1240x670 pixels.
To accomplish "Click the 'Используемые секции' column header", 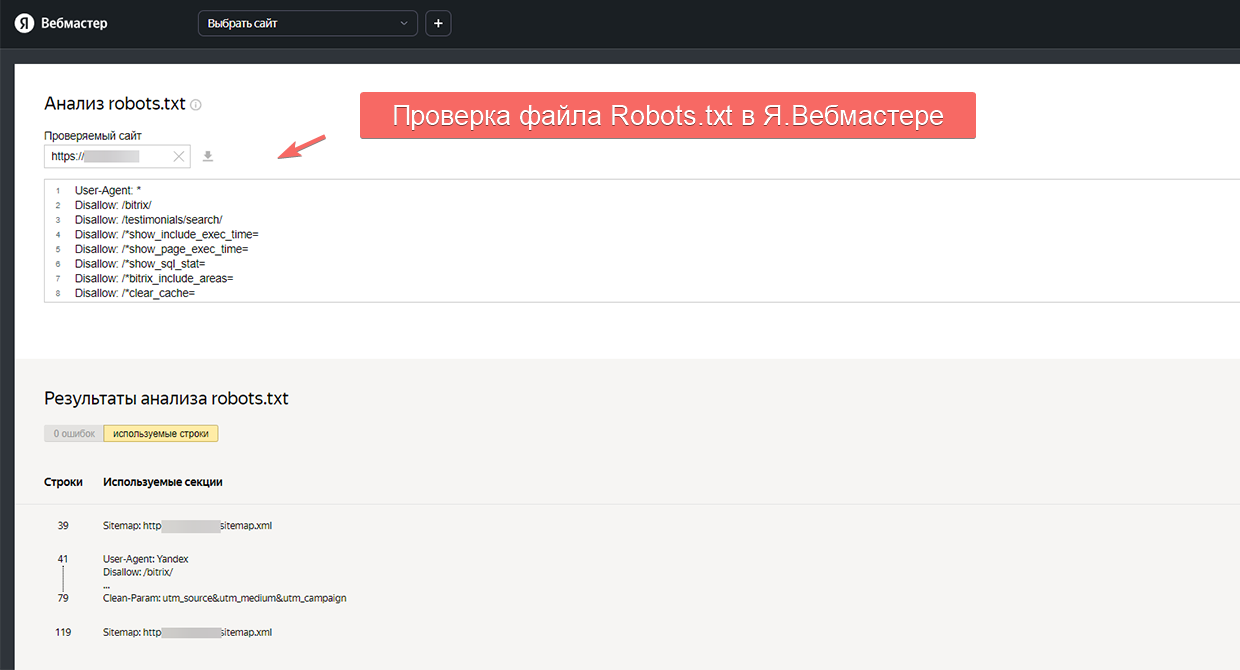I will 163,482.
